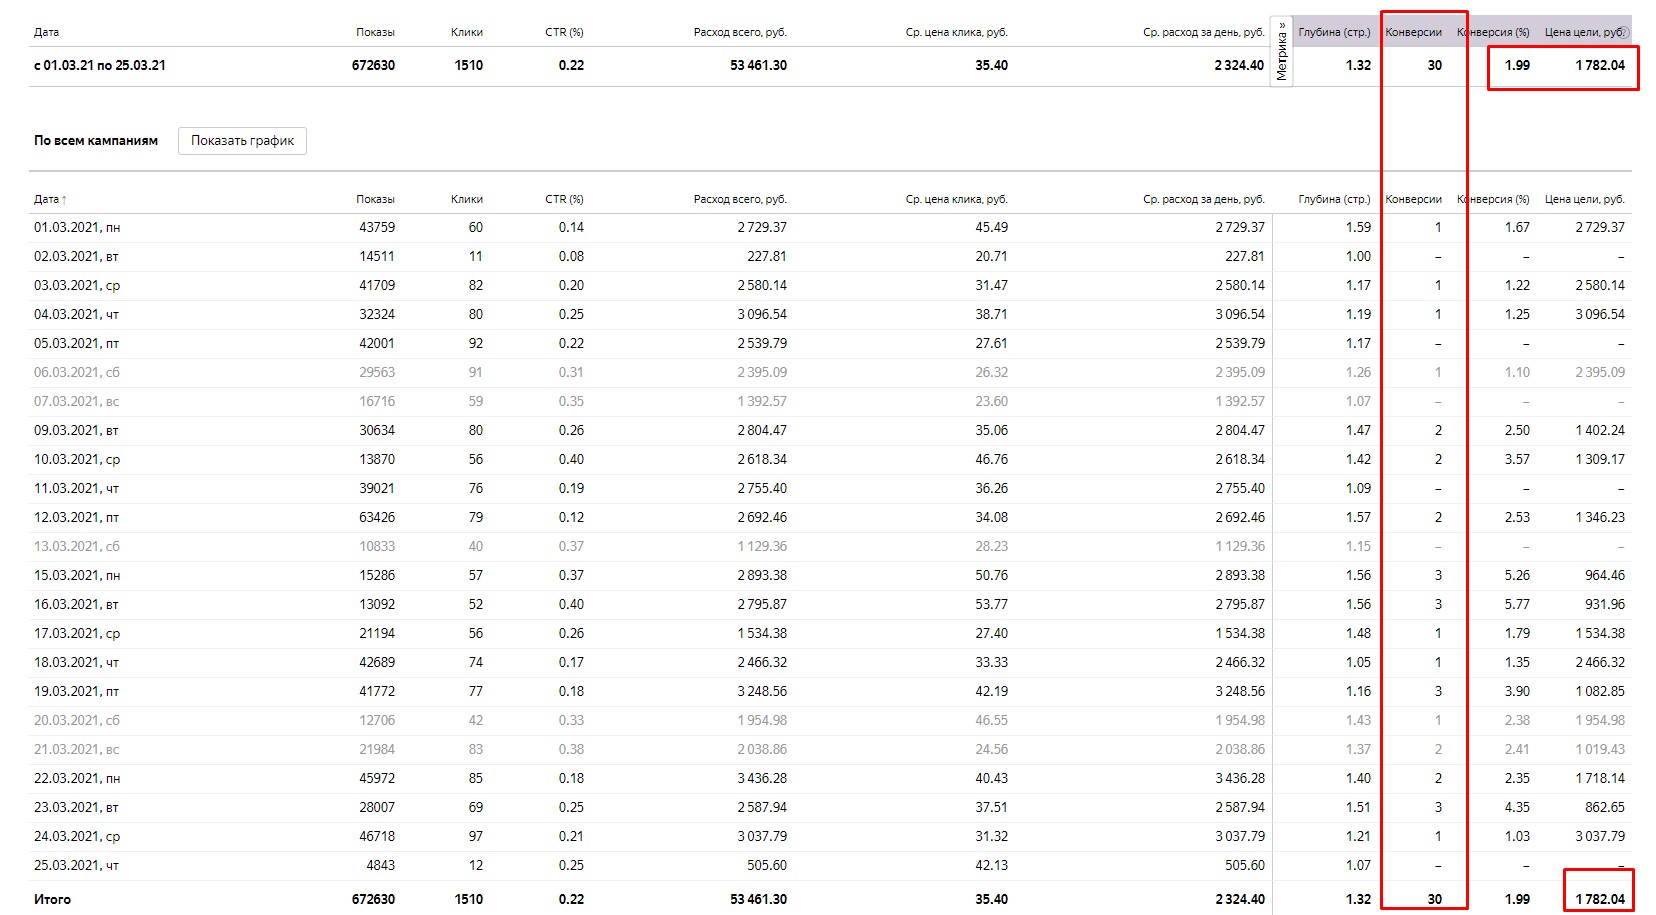The height and width of the screenshot is (915, 1656).
Task: Sort daily table by Глубина (стр.) header
Action: 1334,199
